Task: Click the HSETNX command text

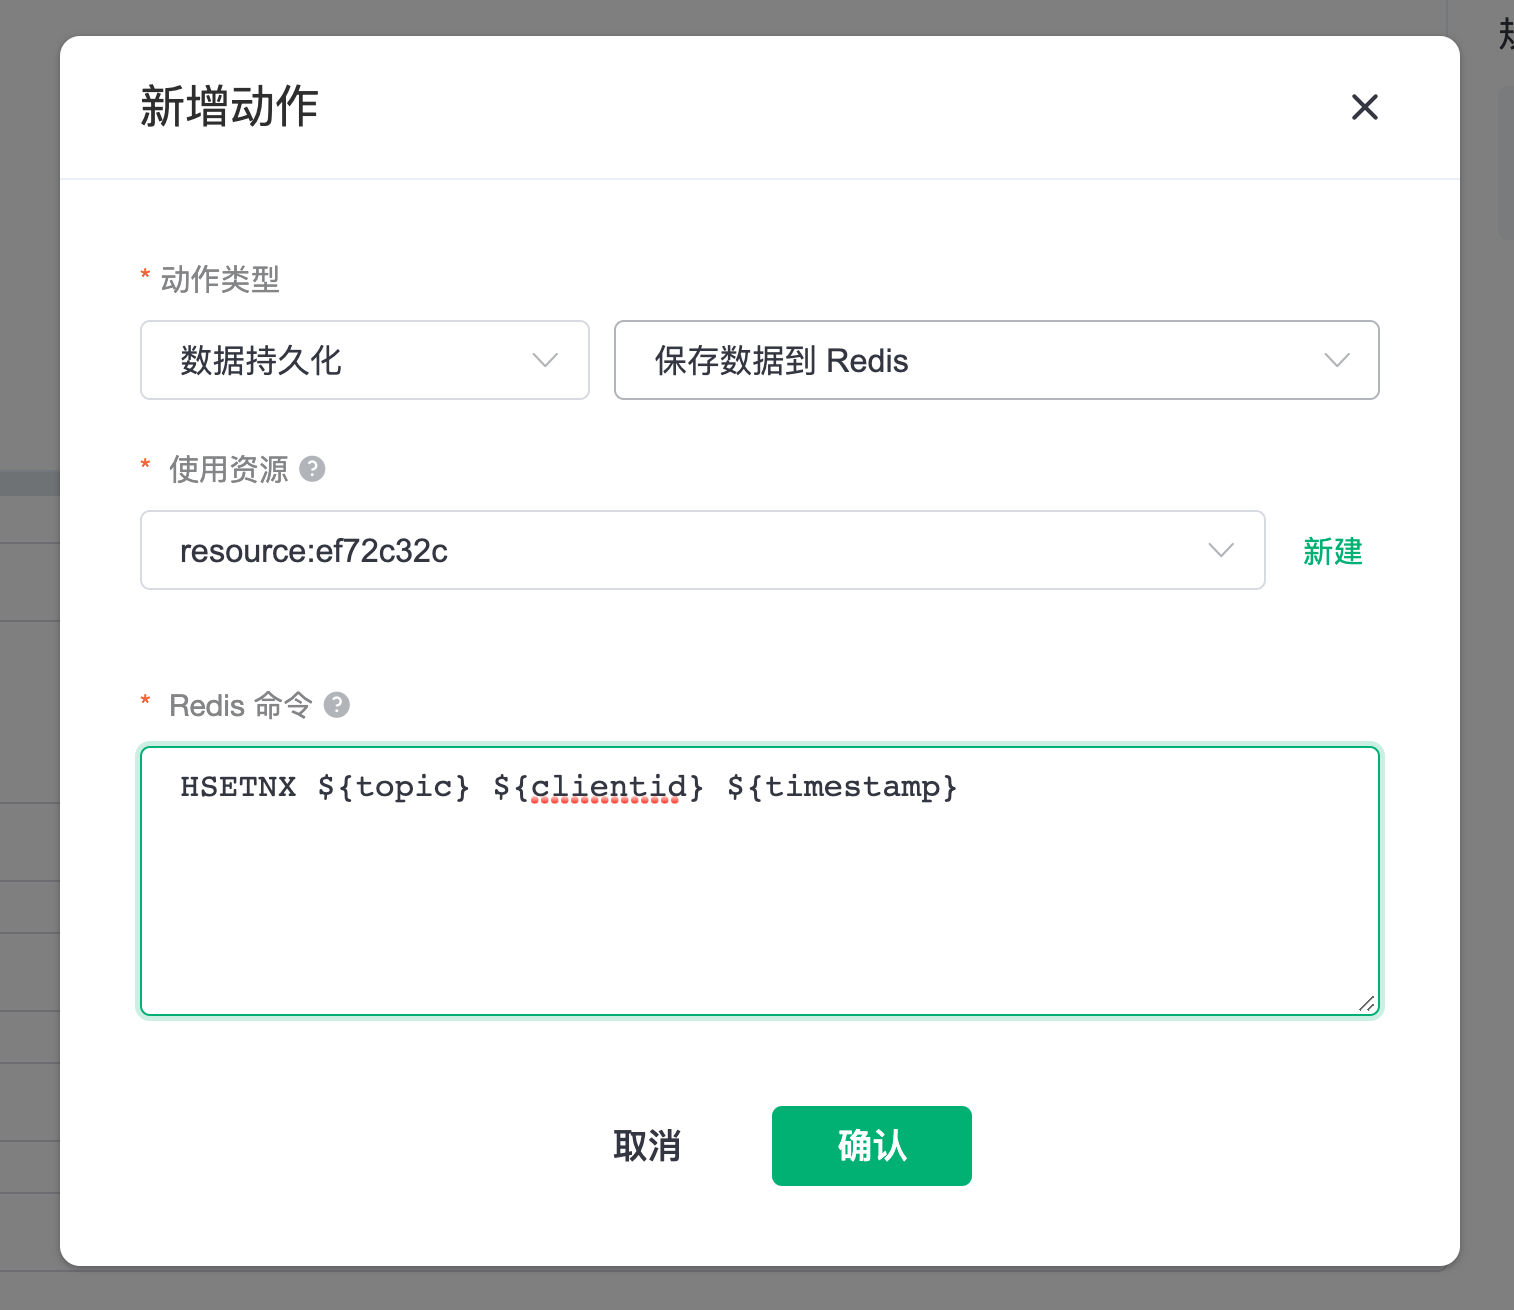Action: click(x=239, y=787)
